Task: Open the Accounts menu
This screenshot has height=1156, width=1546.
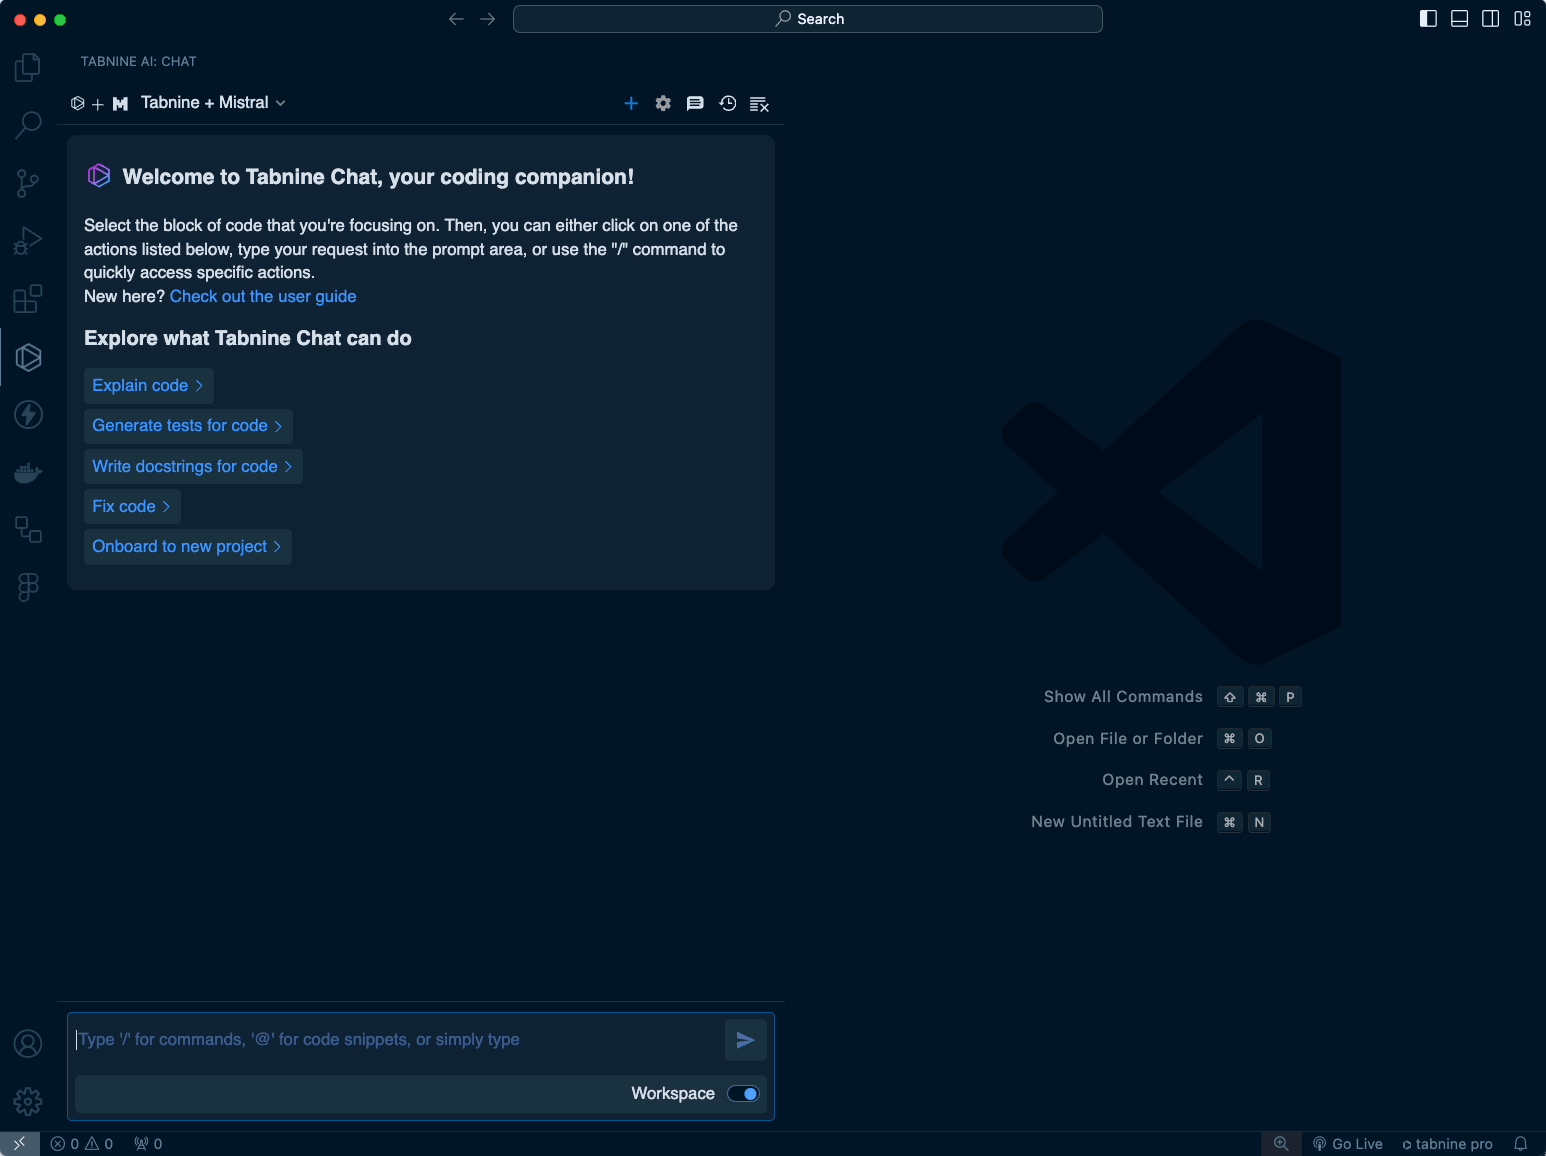Action: coord(28,1044)
